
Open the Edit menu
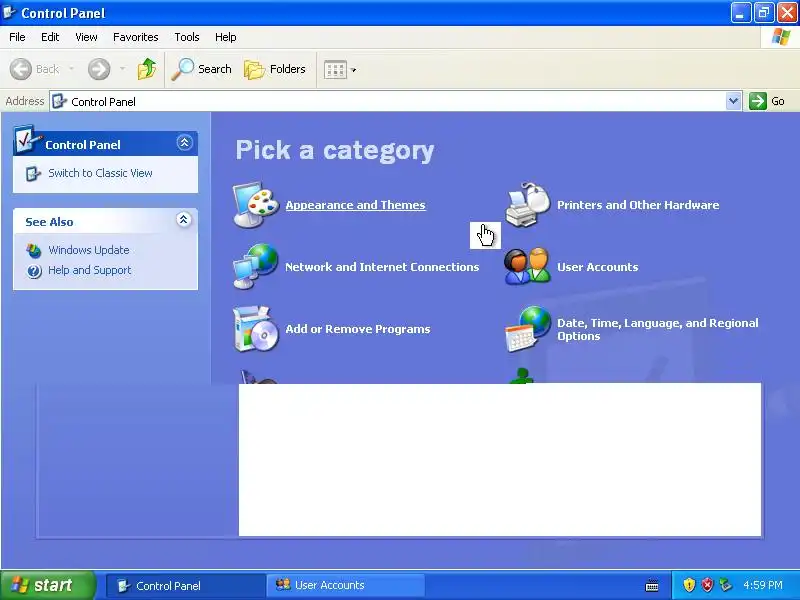pos(50,37)
